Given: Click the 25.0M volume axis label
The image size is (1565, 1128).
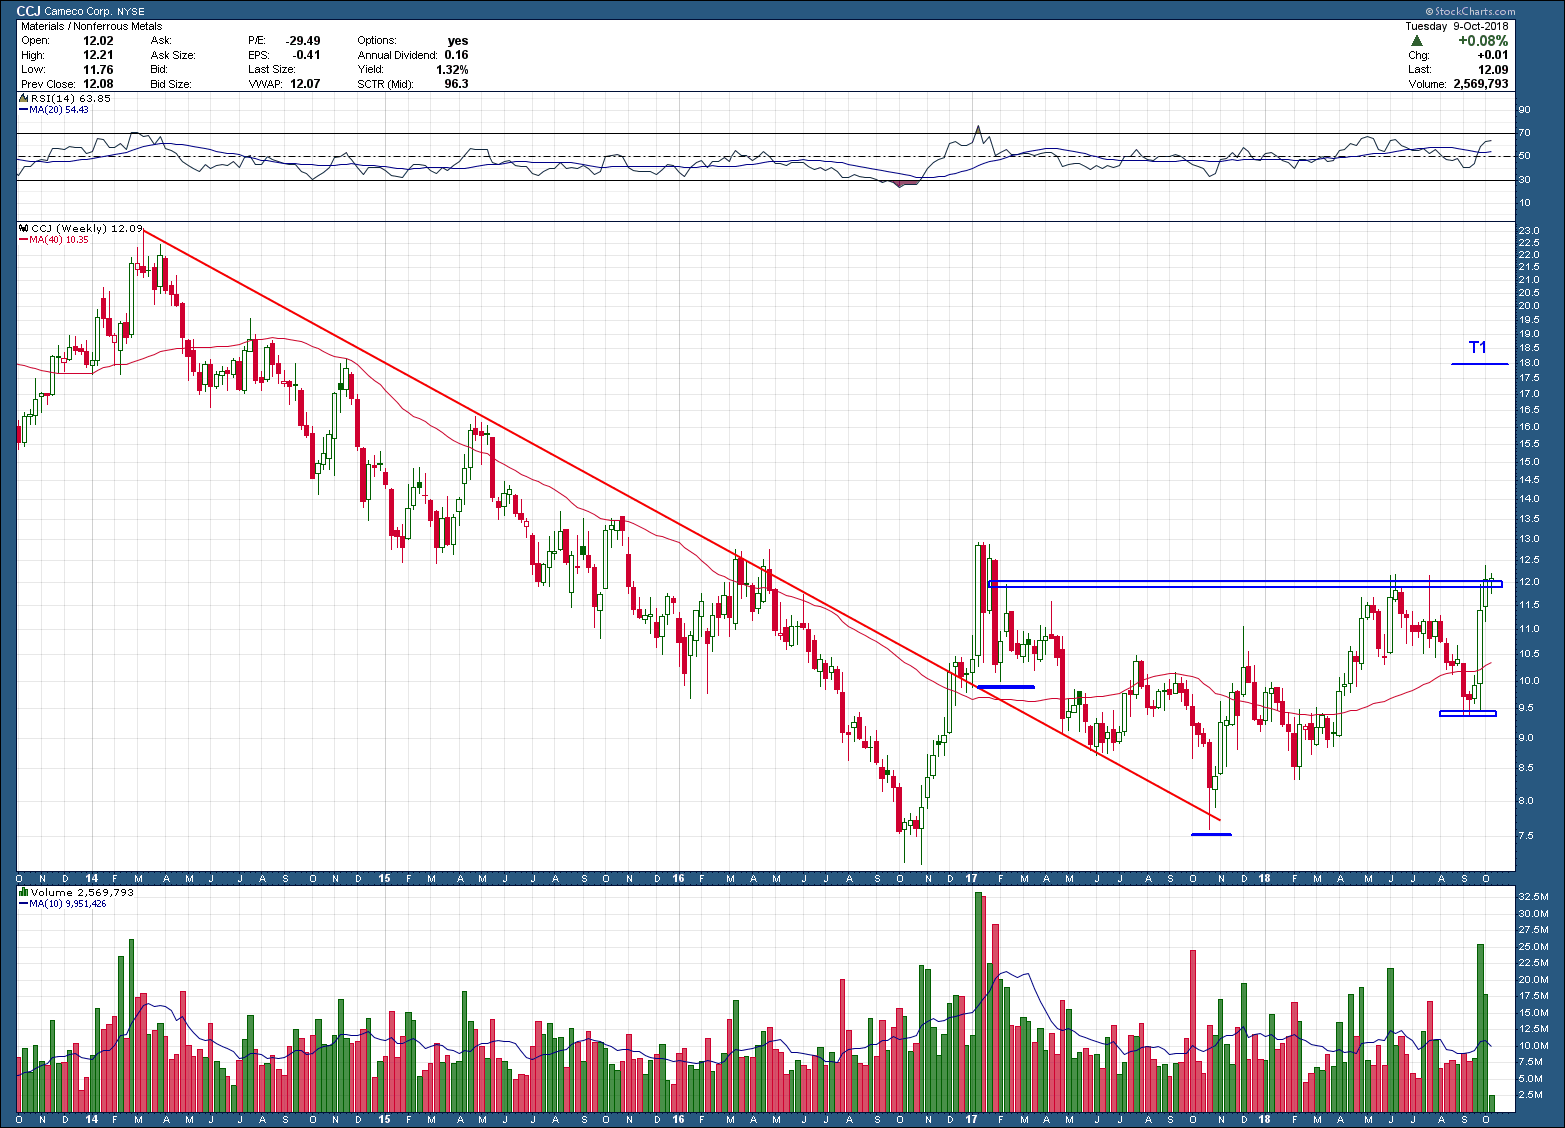Looking at the screenshot, I should point(1533,946).
